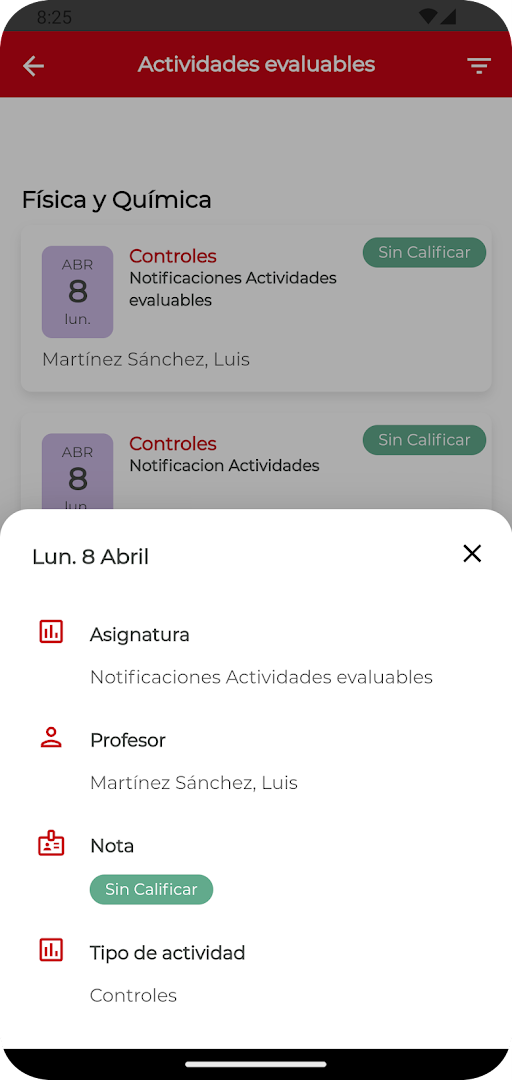The image size is (512, 1080).
Task: Tap the Física y Química section heading
Action: click(x=116, y=200)
